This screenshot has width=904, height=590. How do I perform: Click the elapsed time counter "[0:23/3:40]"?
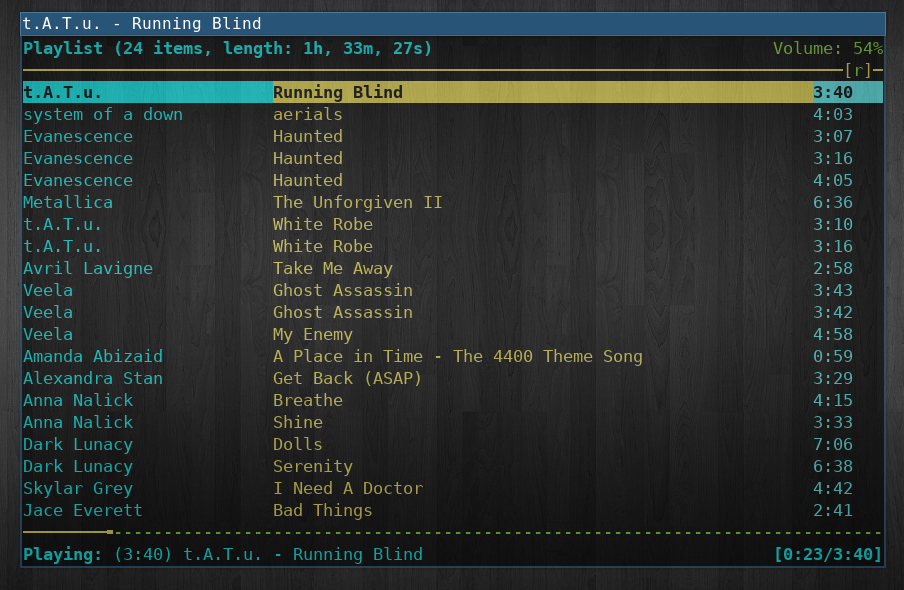[828, 554]
